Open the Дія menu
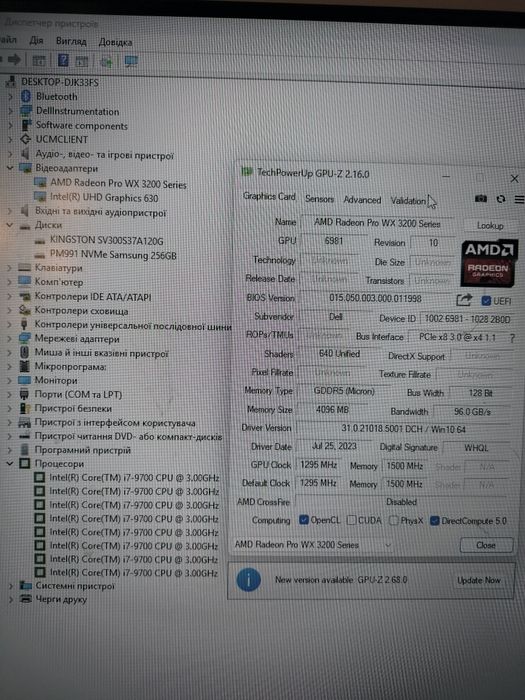 pyautogui.click(x=36, y=41)
